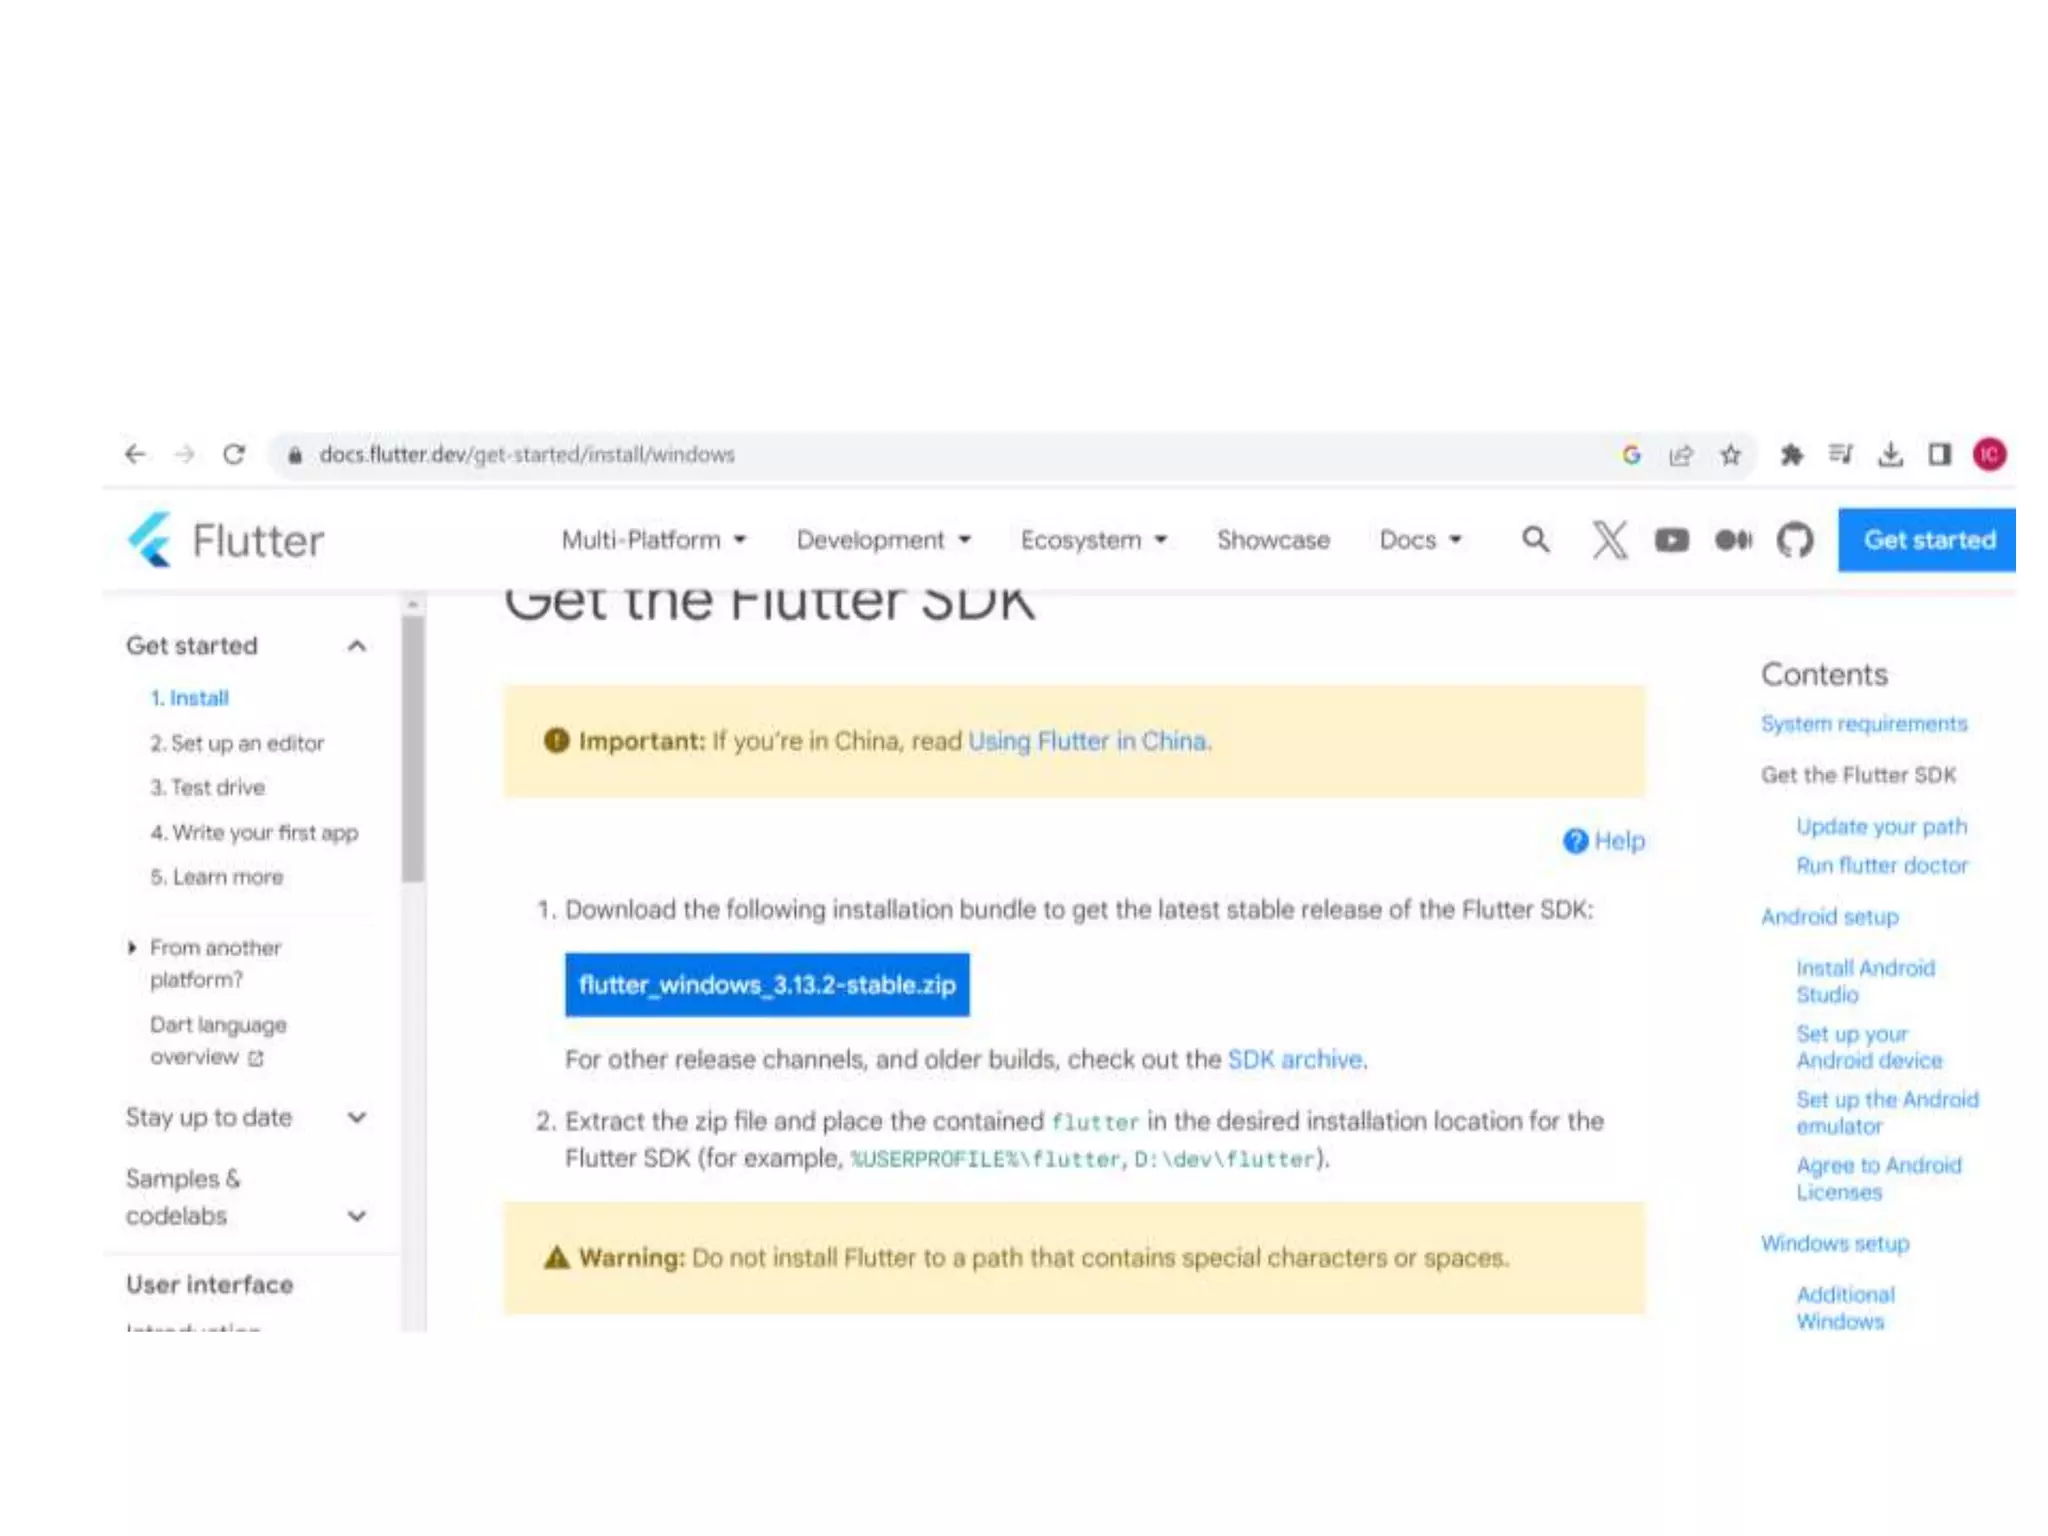Viewport: 2048px width, 1536px height.
Task: Open Flutter's X (Twitter) icon link
Action: 1609,540
